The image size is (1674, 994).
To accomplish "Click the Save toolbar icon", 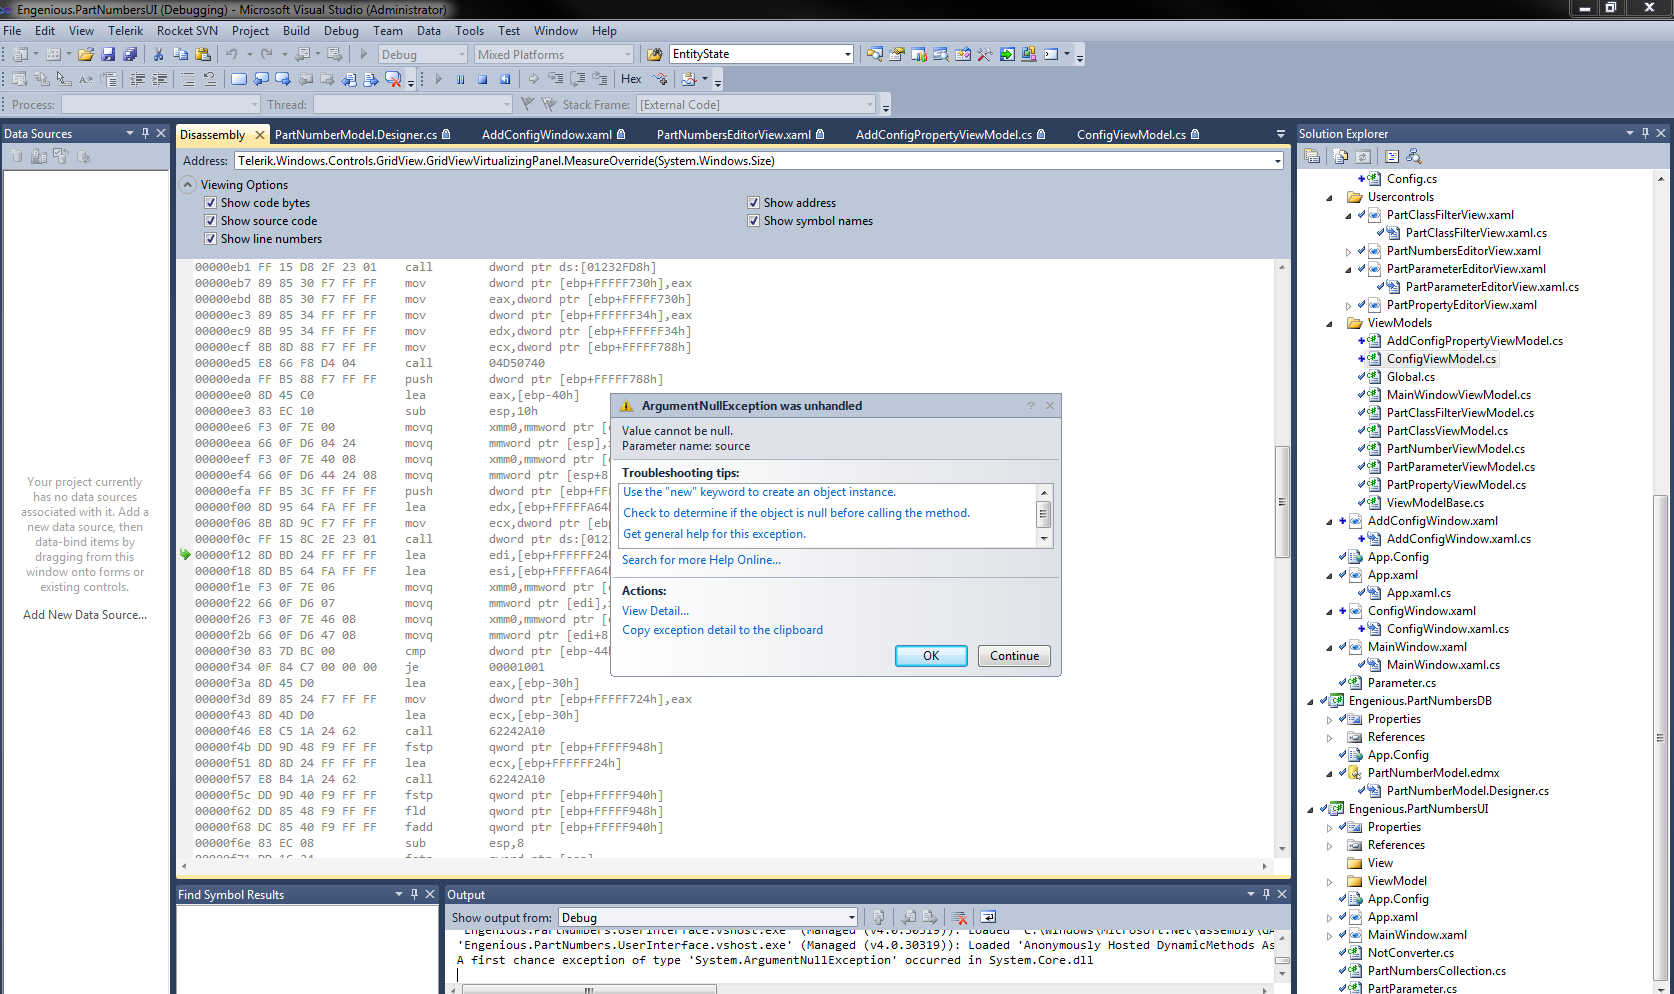I will tap(108, 54).
